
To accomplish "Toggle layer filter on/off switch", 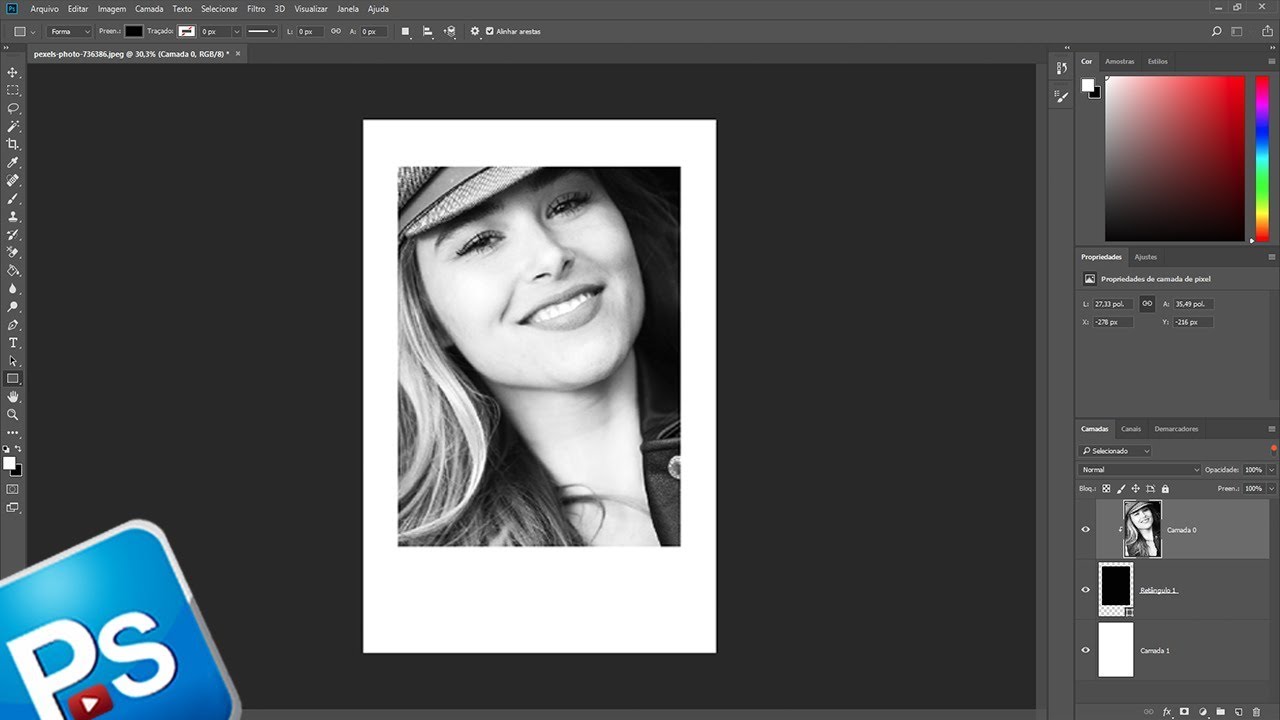I will [1273, 448].
